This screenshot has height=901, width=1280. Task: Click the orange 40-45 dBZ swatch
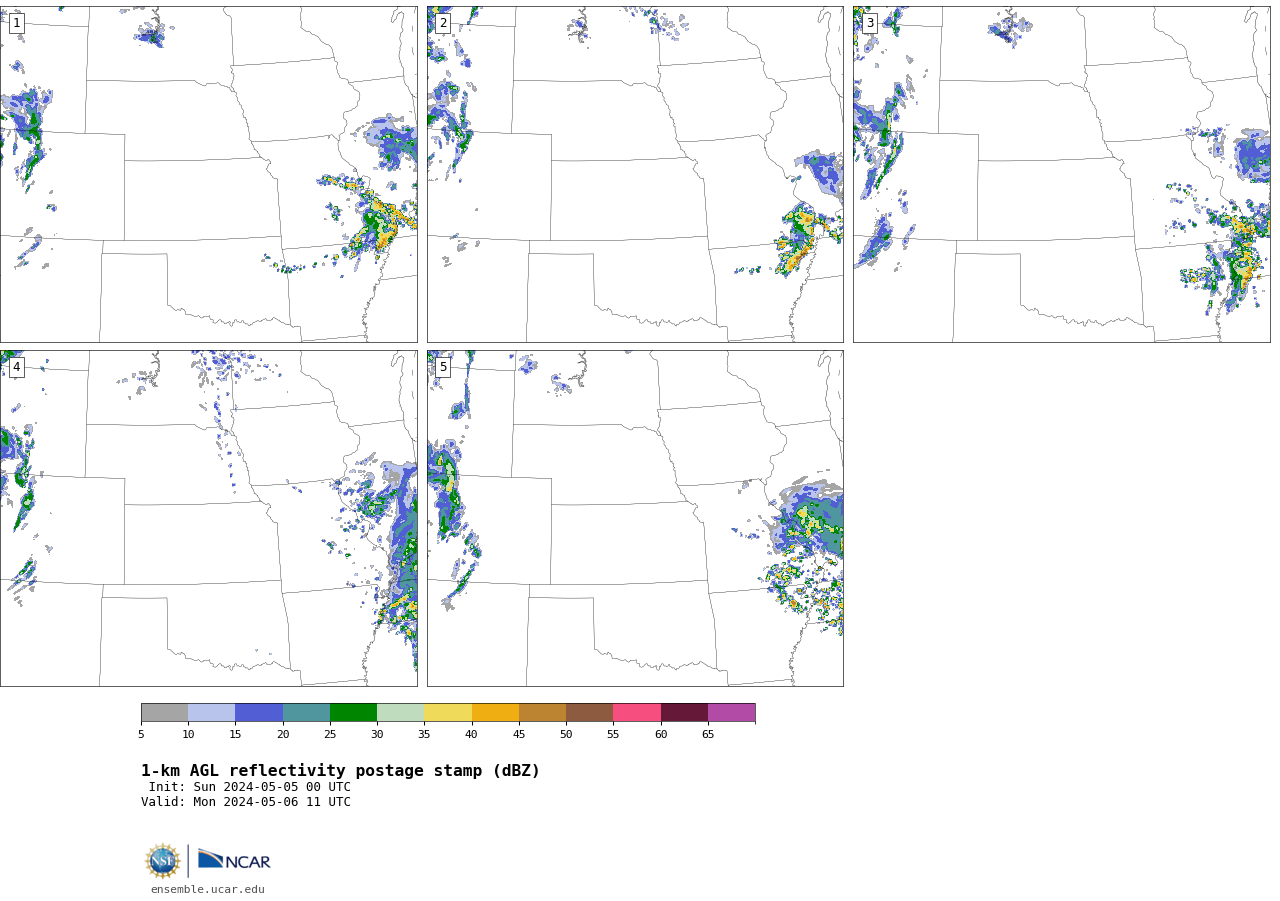[x=495, y=712]
